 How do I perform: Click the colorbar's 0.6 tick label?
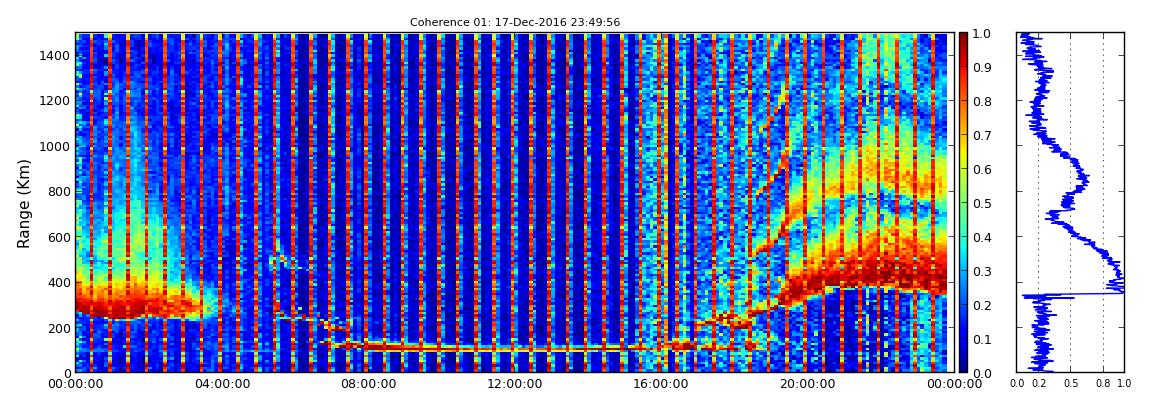[x=982, y=169]
